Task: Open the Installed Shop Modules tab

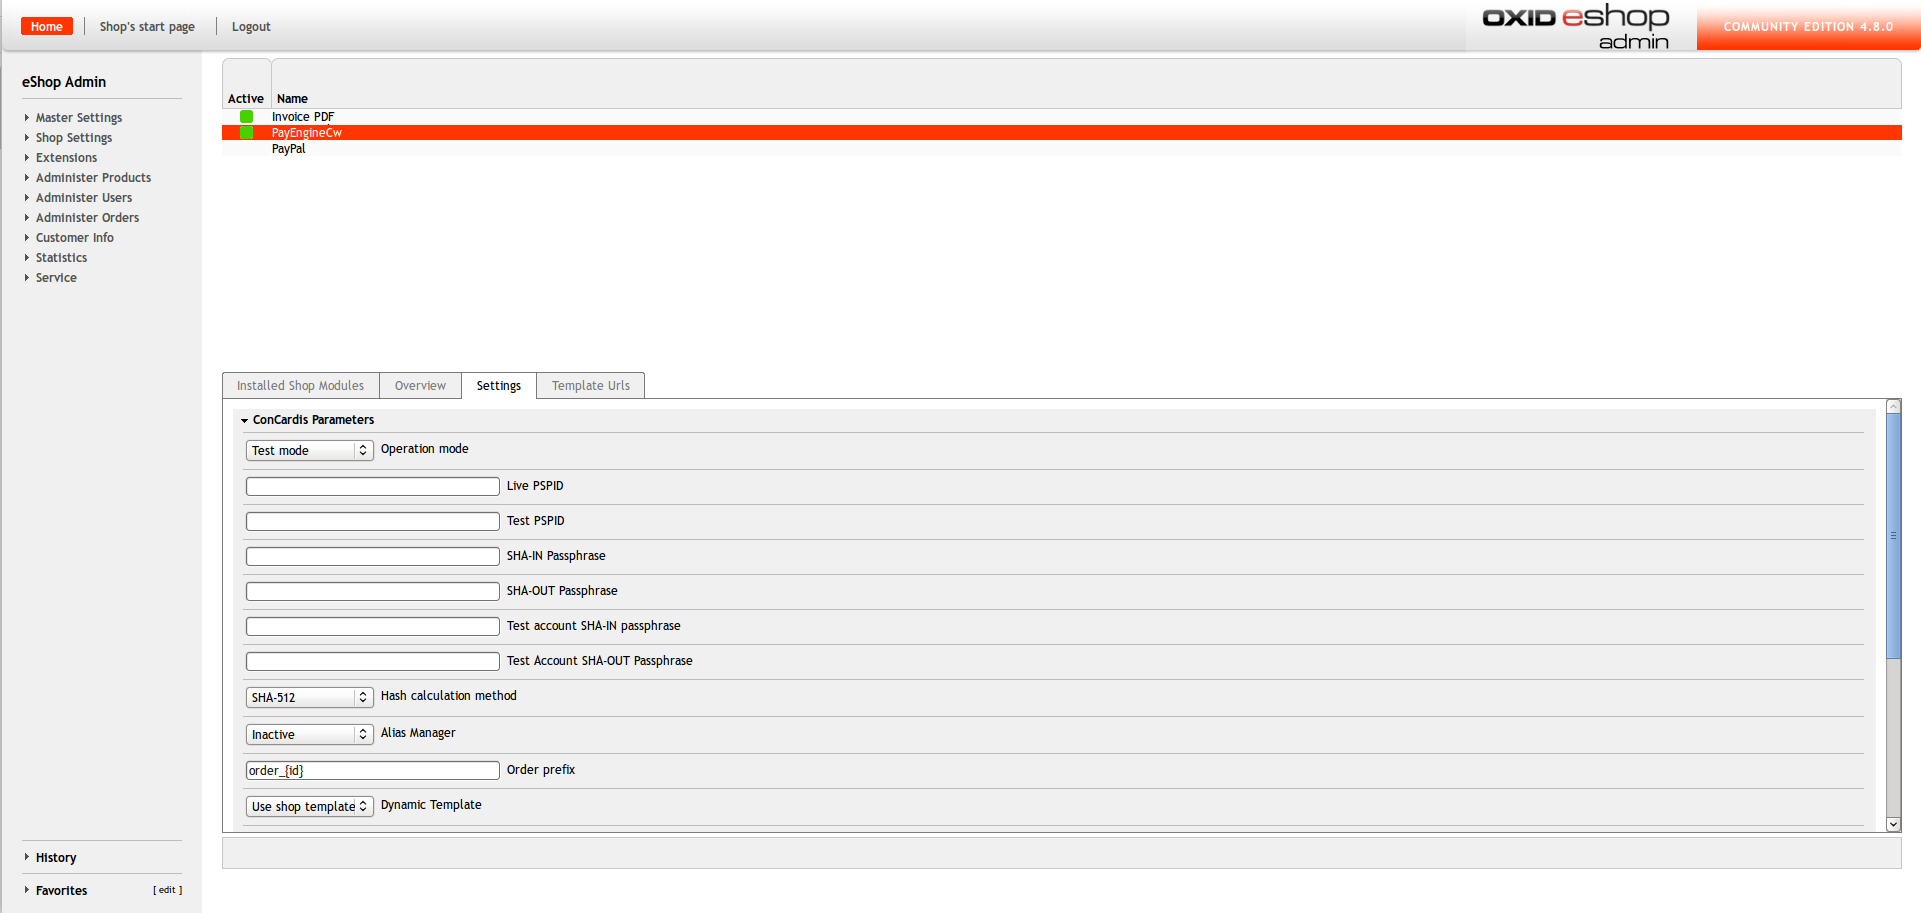Action: coord(300,386)
